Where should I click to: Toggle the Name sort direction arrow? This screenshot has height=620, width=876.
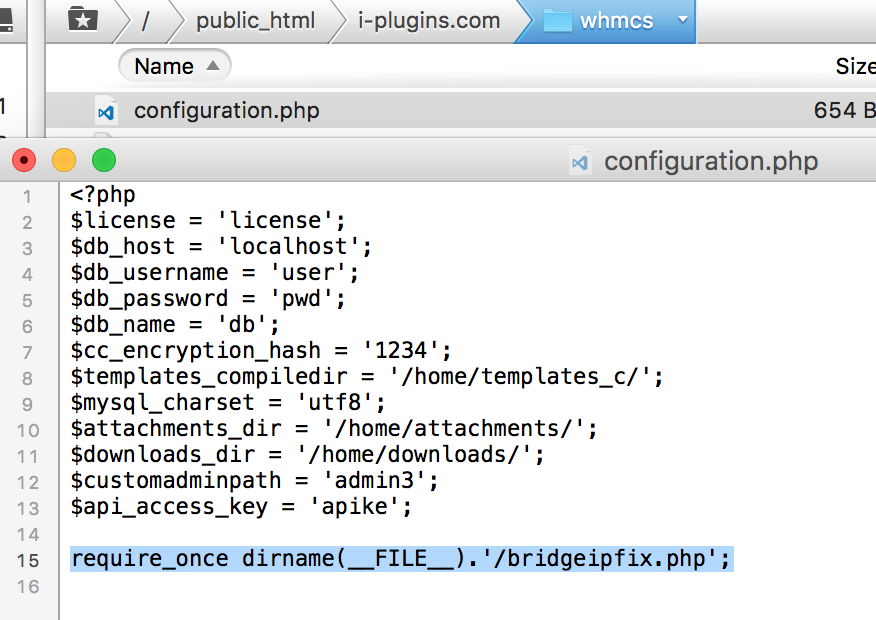tap(212, 66)
